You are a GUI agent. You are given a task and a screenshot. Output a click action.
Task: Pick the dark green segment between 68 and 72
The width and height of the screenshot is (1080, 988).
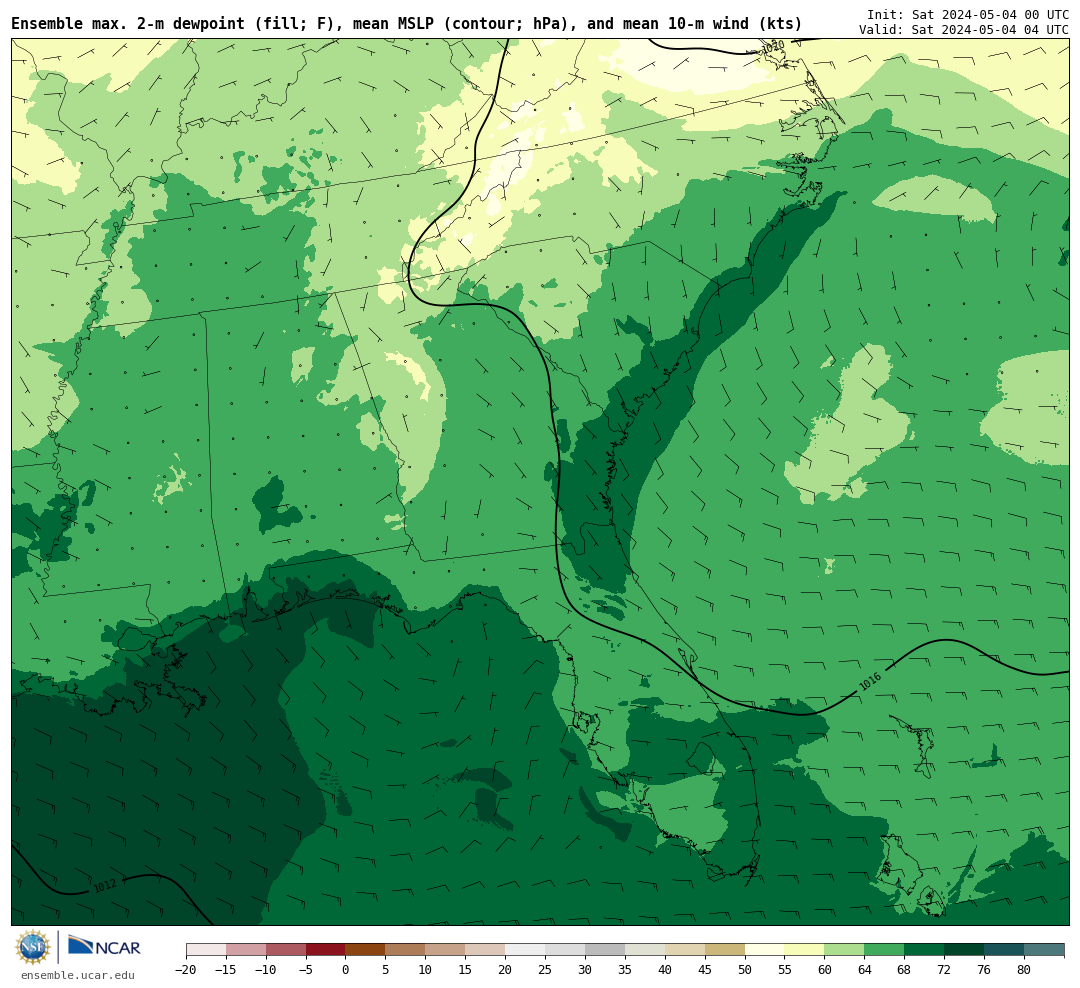pos(925,950)
